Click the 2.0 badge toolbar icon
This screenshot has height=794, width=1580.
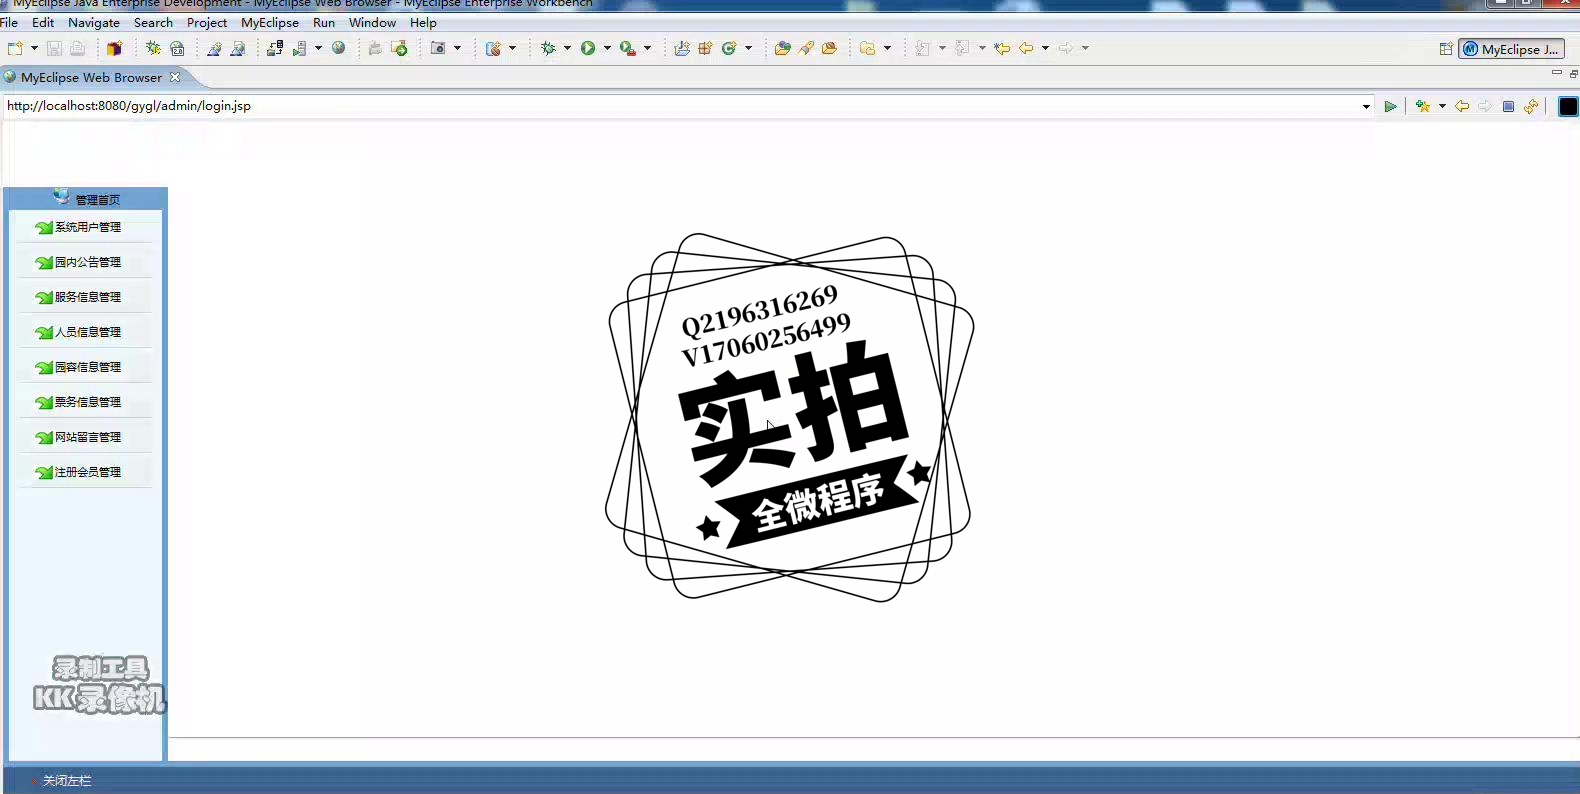coord(177,48)
